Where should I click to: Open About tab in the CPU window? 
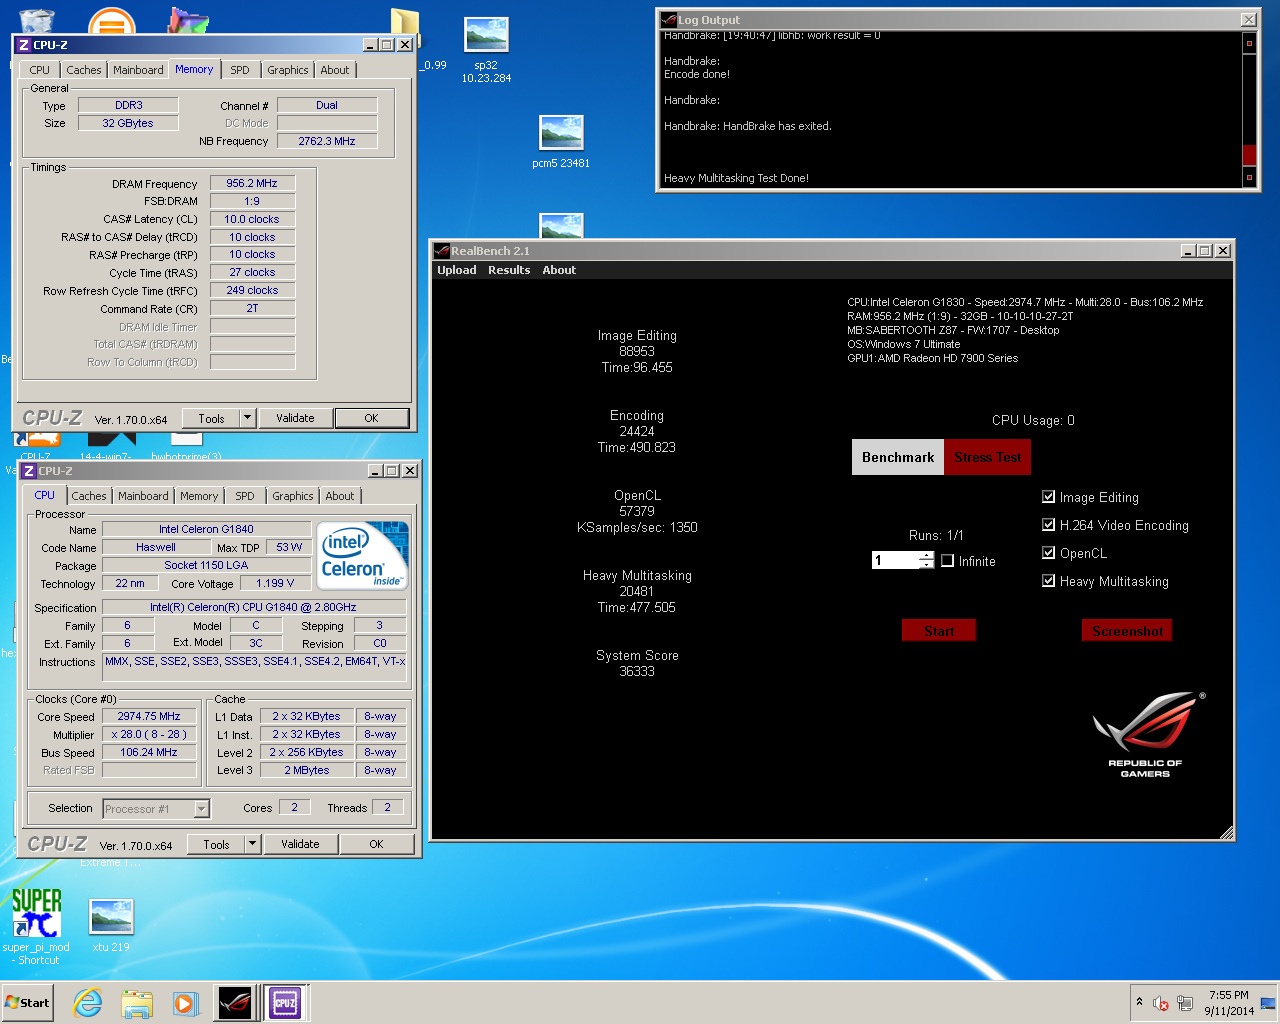click(340, 496)
